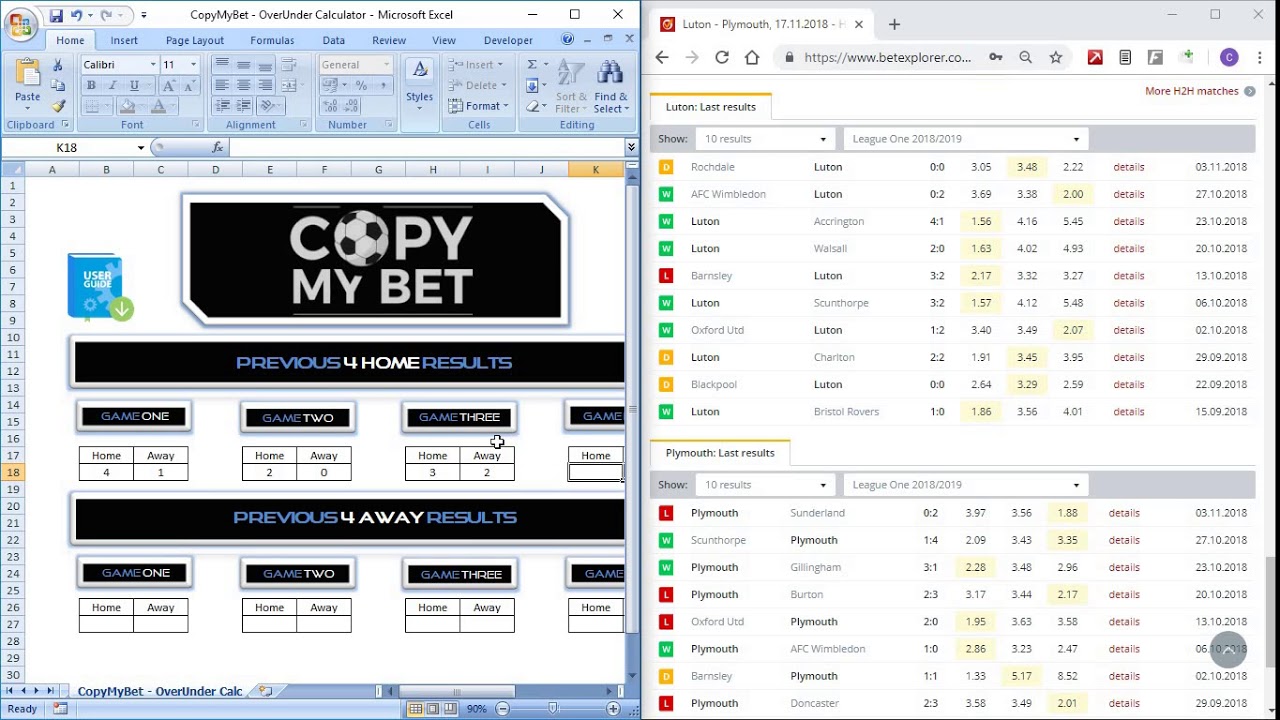Toggle Underline formatting in Font group
The width and height of the screenshot is (1280, 720).
click(134, 86)
